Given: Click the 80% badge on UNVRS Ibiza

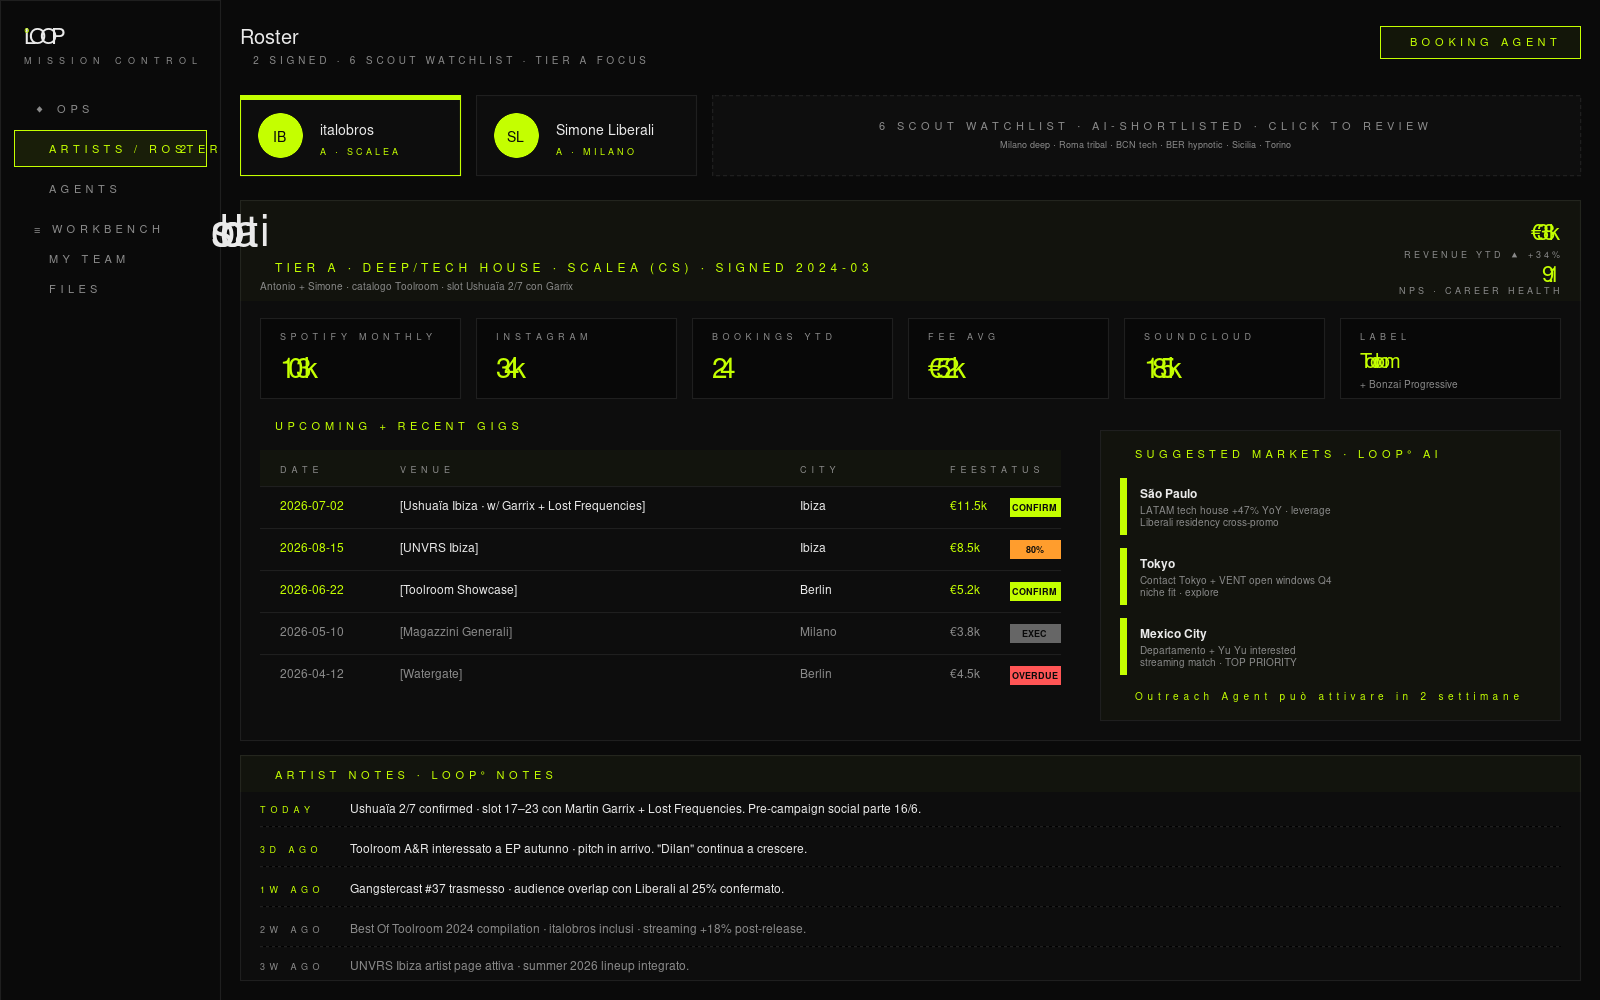Looking at the screenshot, I should pos(1035,550).
